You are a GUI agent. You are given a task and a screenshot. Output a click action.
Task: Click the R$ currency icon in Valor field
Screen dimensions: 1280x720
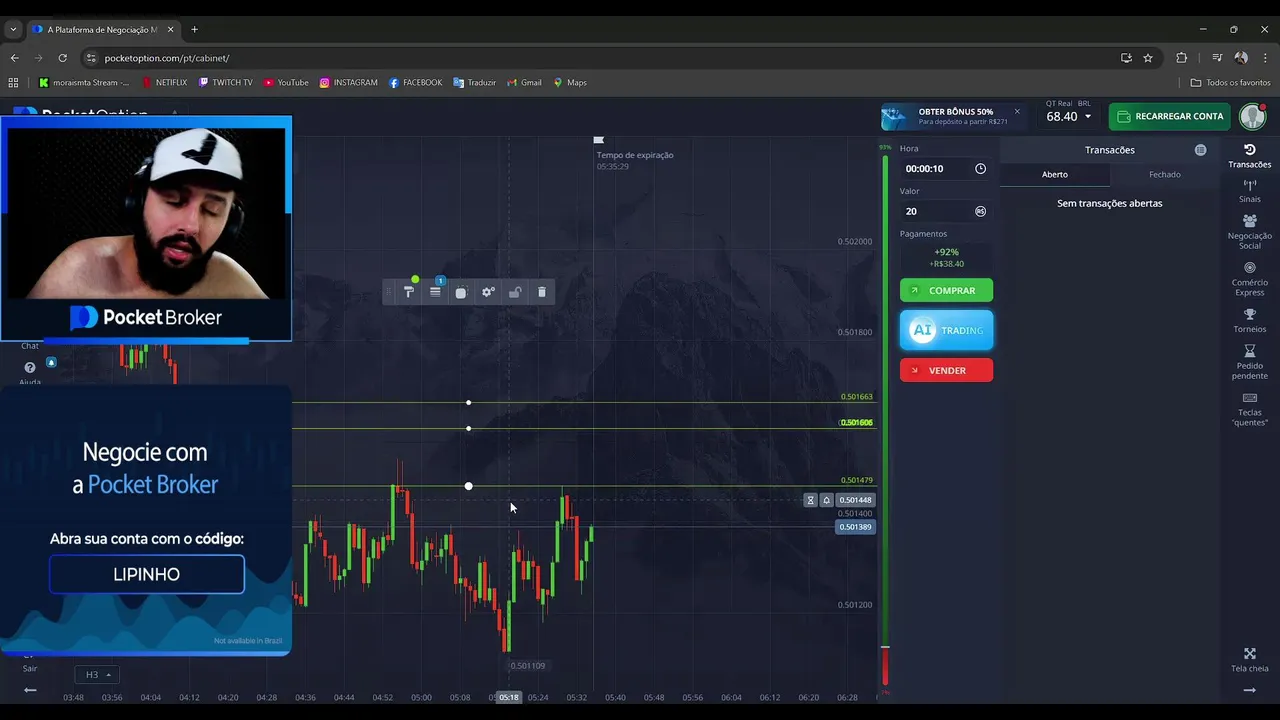click(980, 211)
